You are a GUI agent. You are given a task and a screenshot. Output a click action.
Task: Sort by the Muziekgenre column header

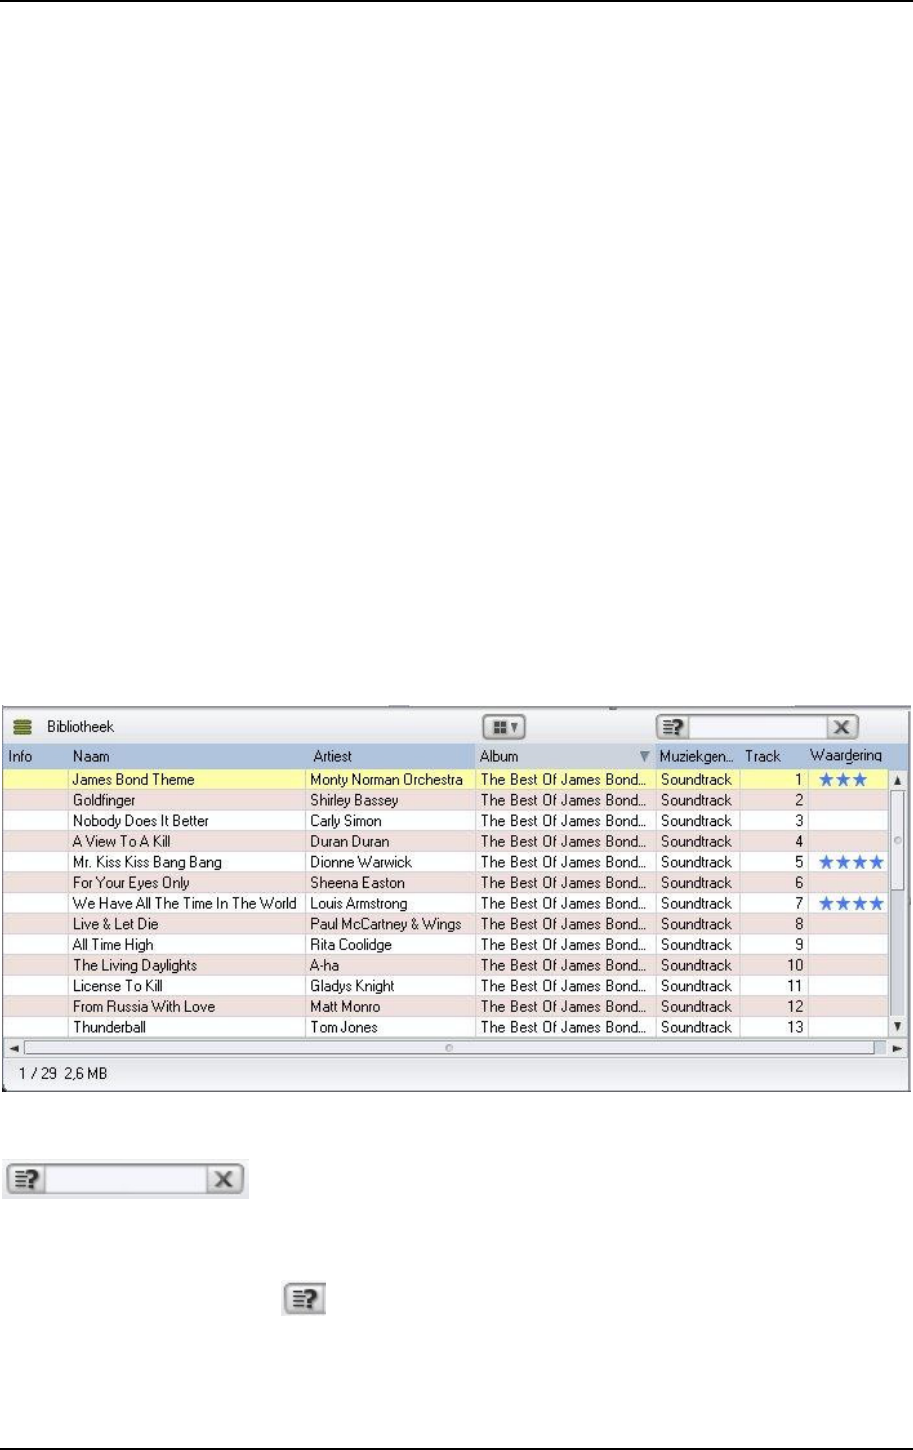point(697,756)
